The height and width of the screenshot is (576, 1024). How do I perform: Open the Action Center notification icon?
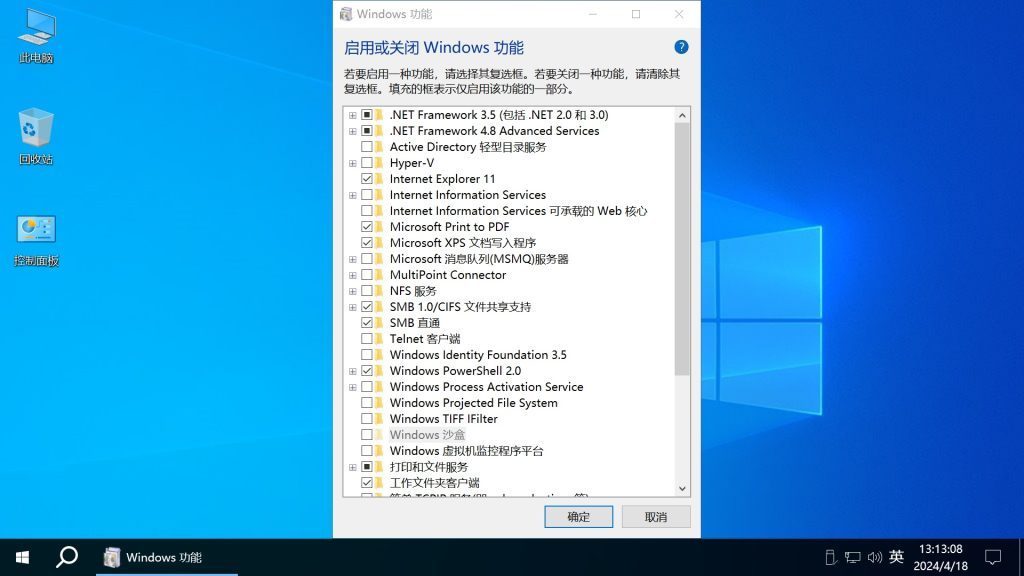click(992, 557)
